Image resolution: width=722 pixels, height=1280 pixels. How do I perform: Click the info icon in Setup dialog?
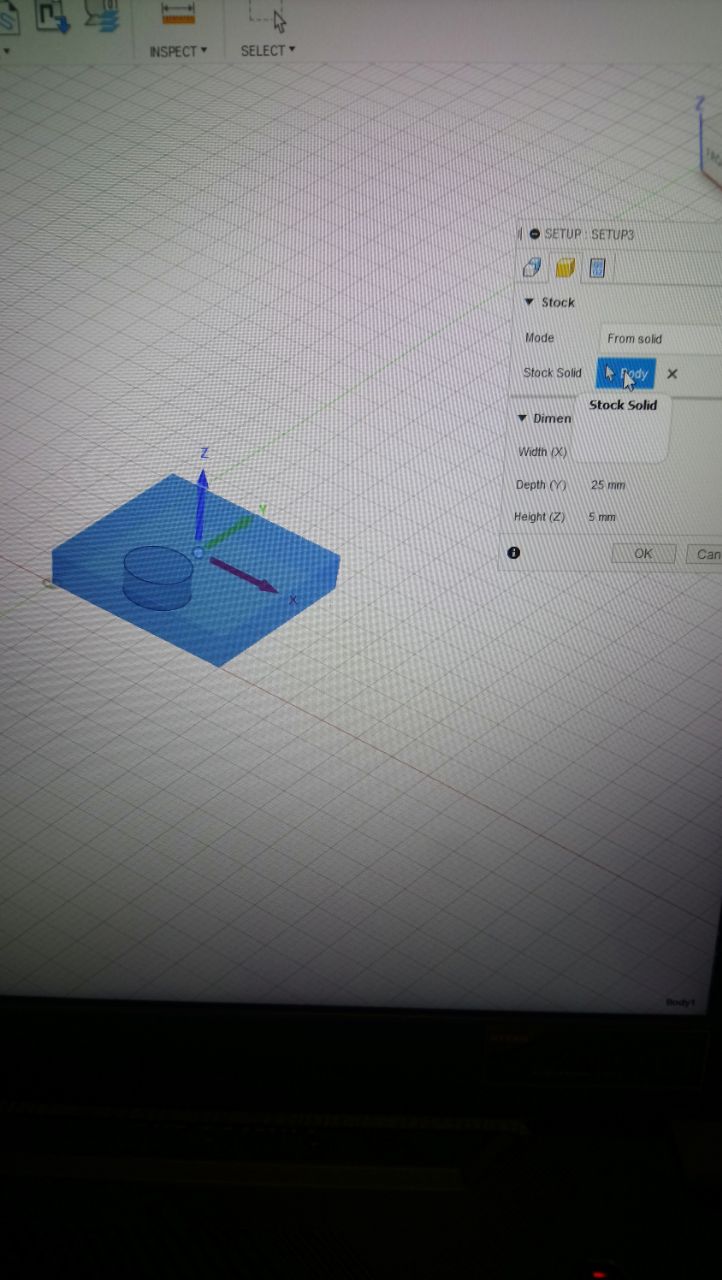click(514, 552)
